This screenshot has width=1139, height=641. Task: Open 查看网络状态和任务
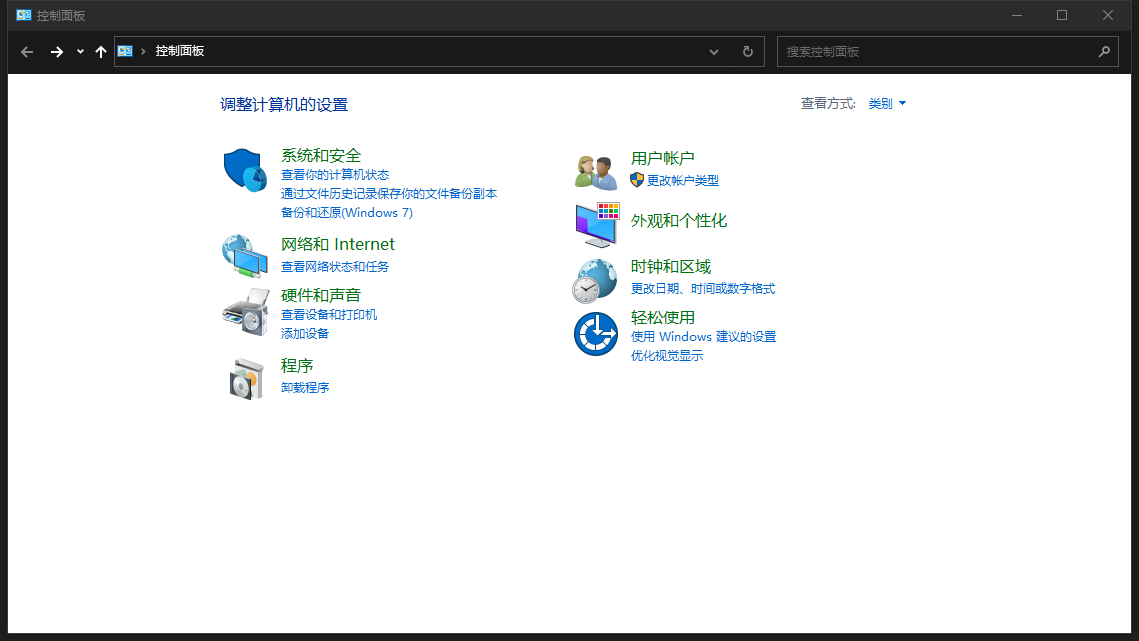click(x=337, y=266)
